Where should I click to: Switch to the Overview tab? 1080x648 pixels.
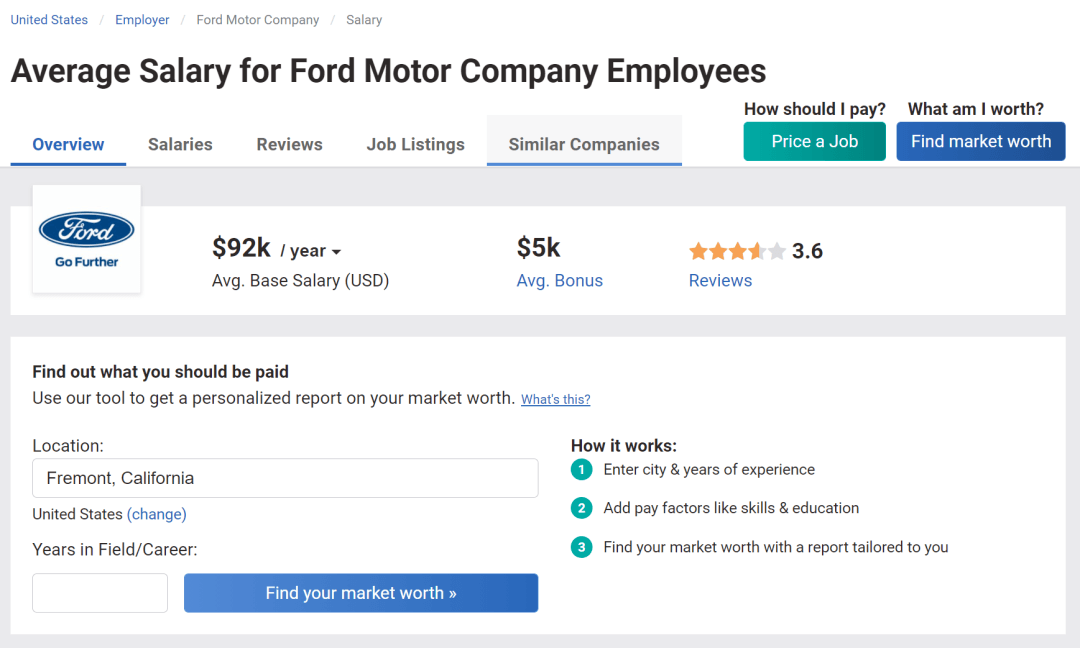68,144
